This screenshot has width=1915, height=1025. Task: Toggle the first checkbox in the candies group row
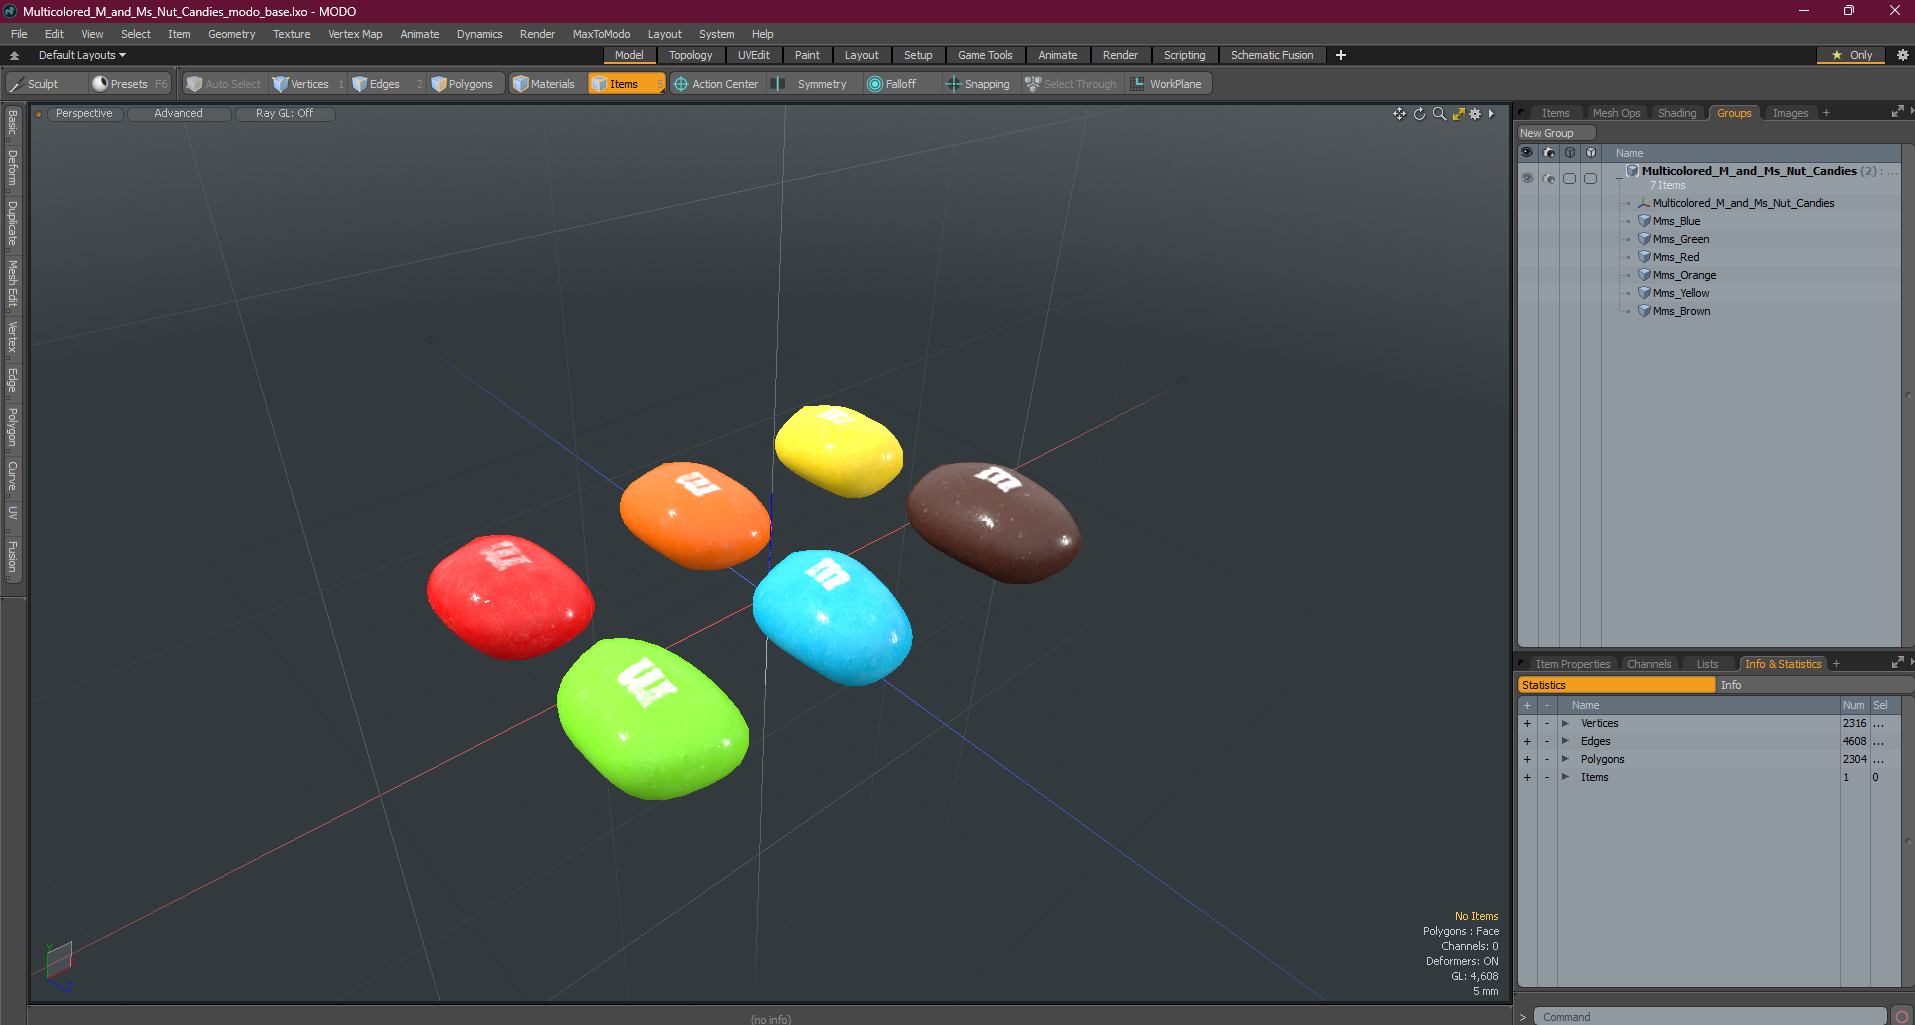[1570, 178]
